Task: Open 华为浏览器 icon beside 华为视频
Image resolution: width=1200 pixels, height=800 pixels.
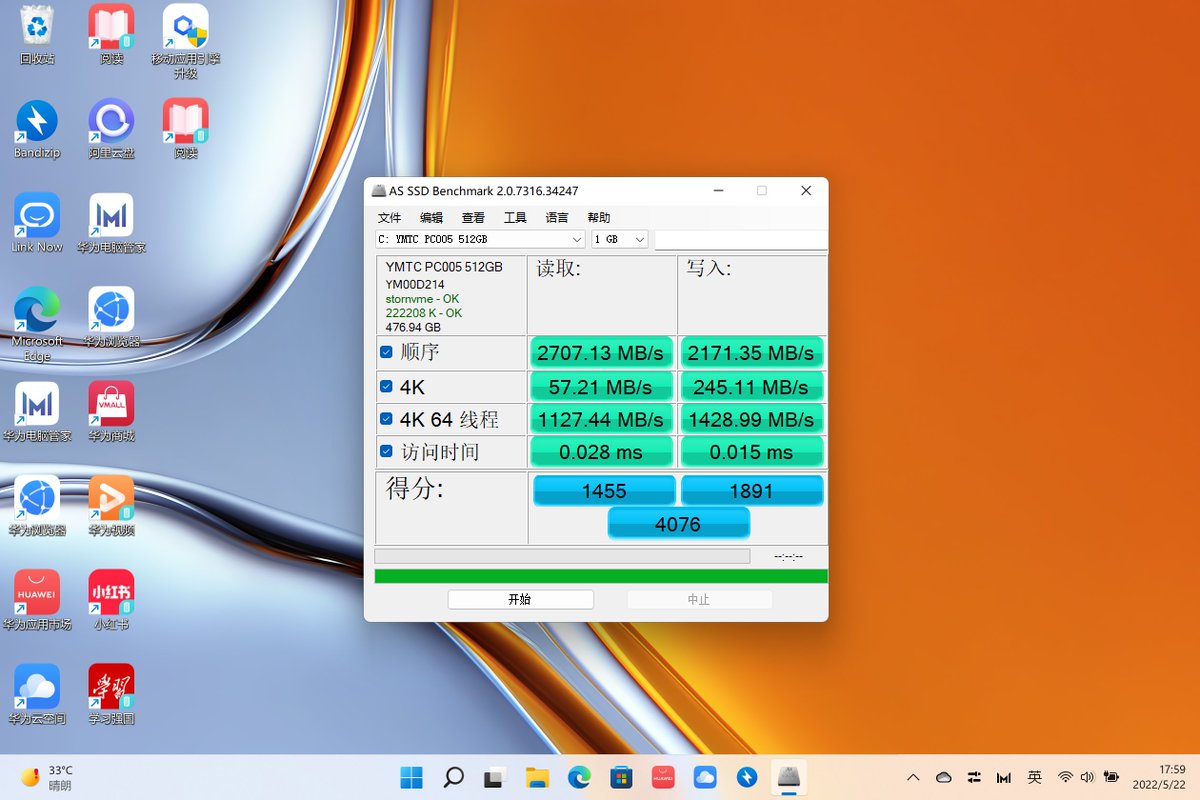Action: (x=37, y=506)
